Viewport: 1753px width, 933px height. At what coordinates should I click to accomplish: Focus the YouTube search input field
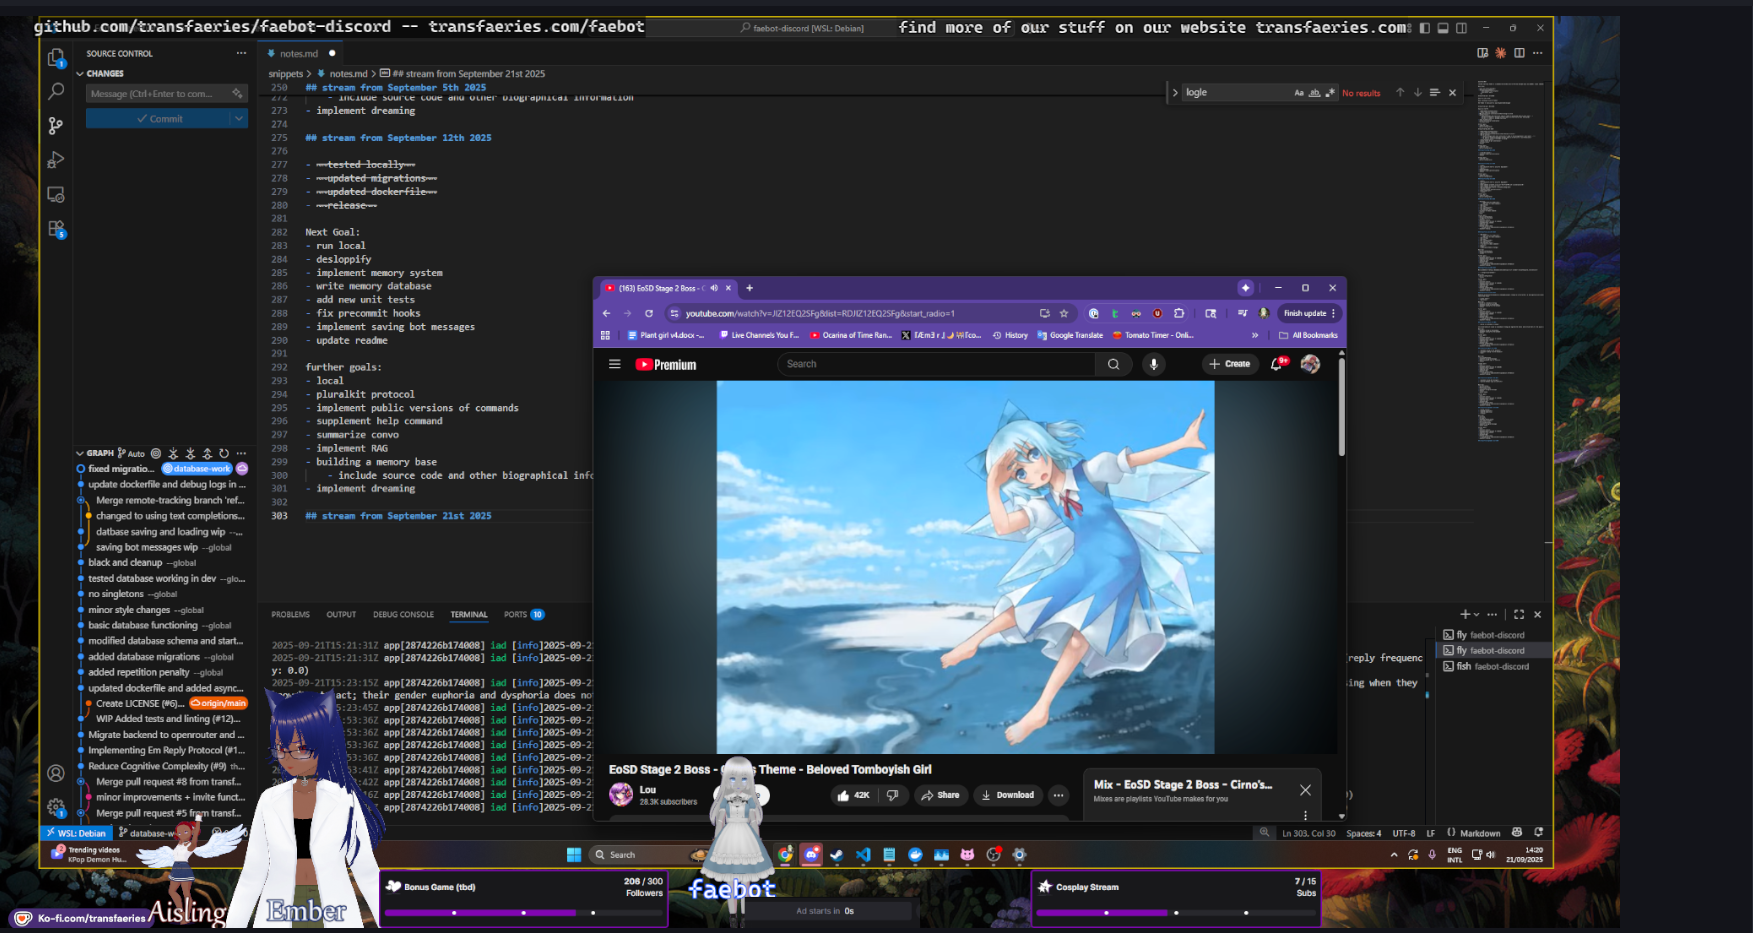coord(937,364)
